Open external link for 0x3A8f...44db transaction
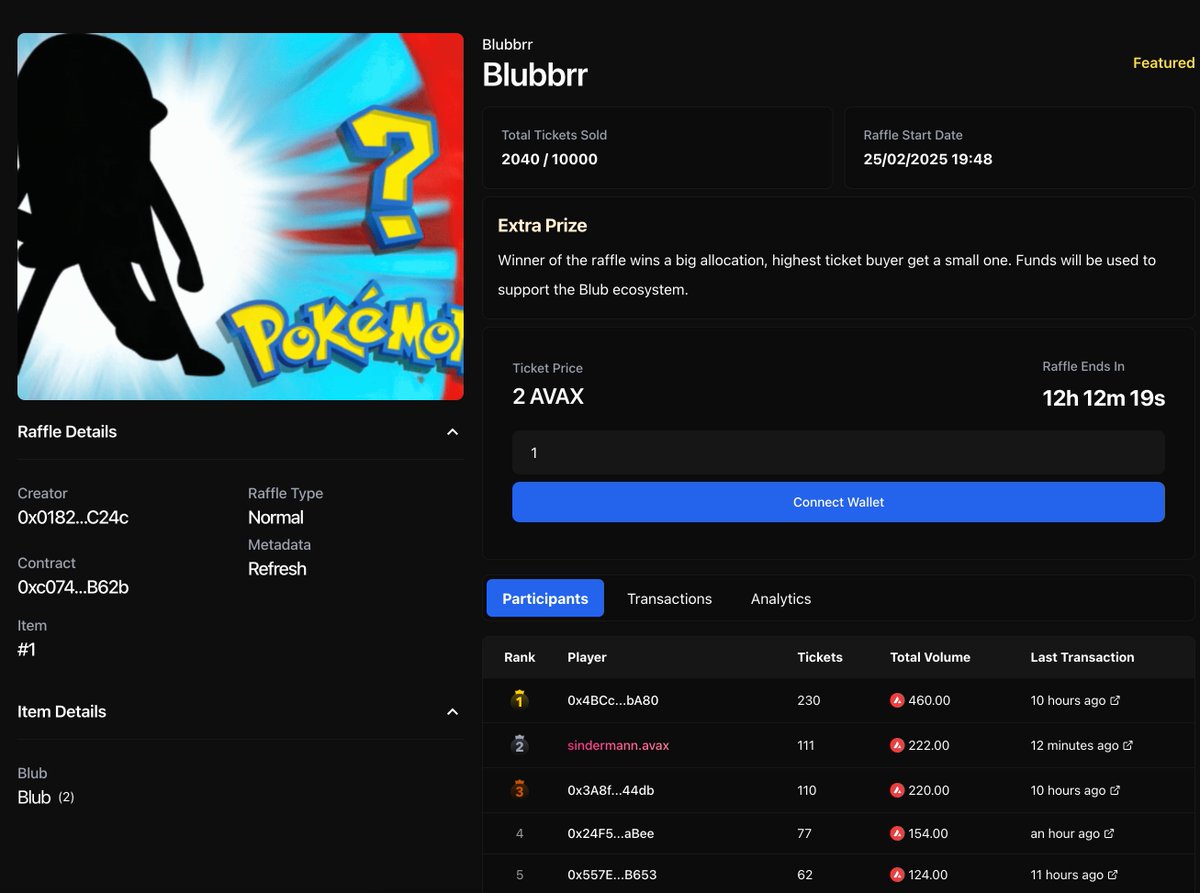 click(1115, 790)
